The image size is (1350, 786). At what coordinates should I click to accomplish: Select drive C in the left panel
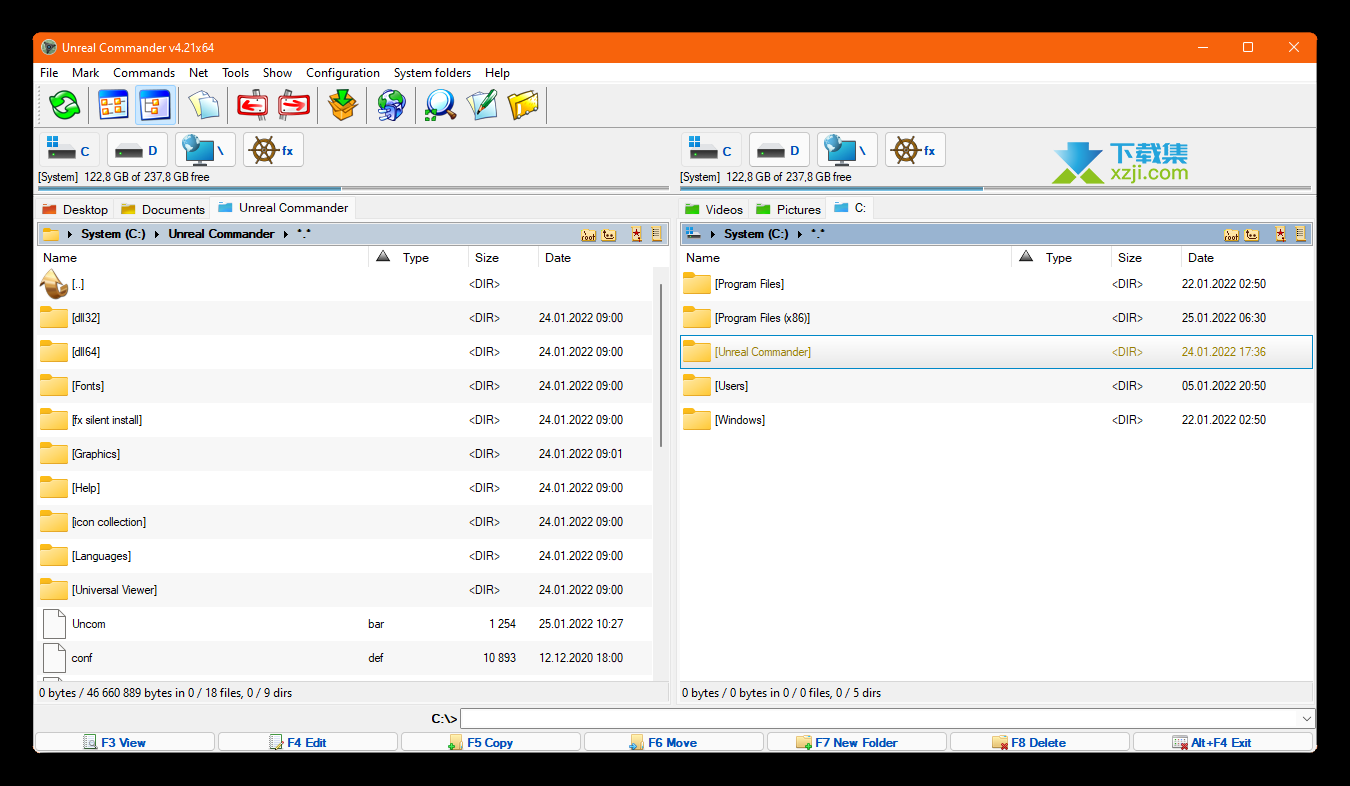(69, 150)
